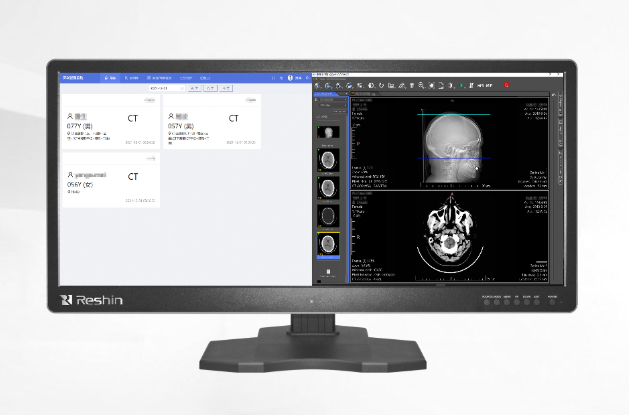Select the magnifier zoom tool in toolbar
Viewport: 629px width, 415px height.
[421, 86]
